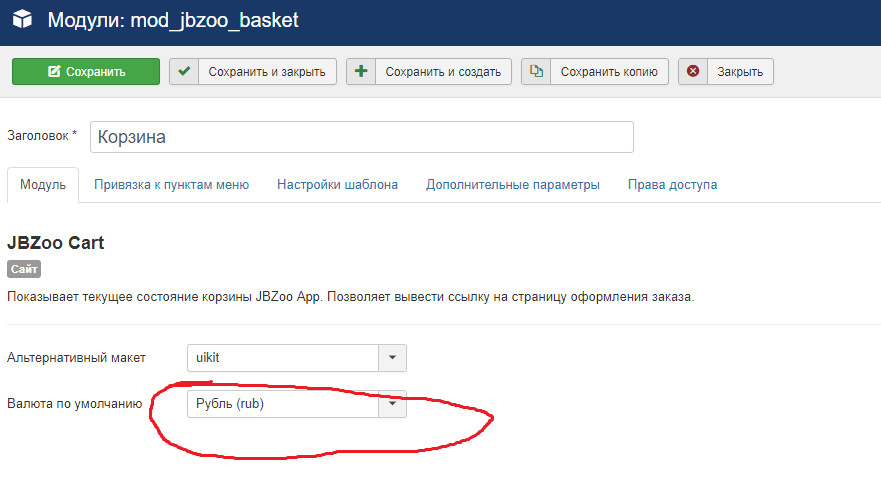Viewport: 881px width, 502px height.
Task: Save the module with green Сохранить button
Action: [86, 71]
